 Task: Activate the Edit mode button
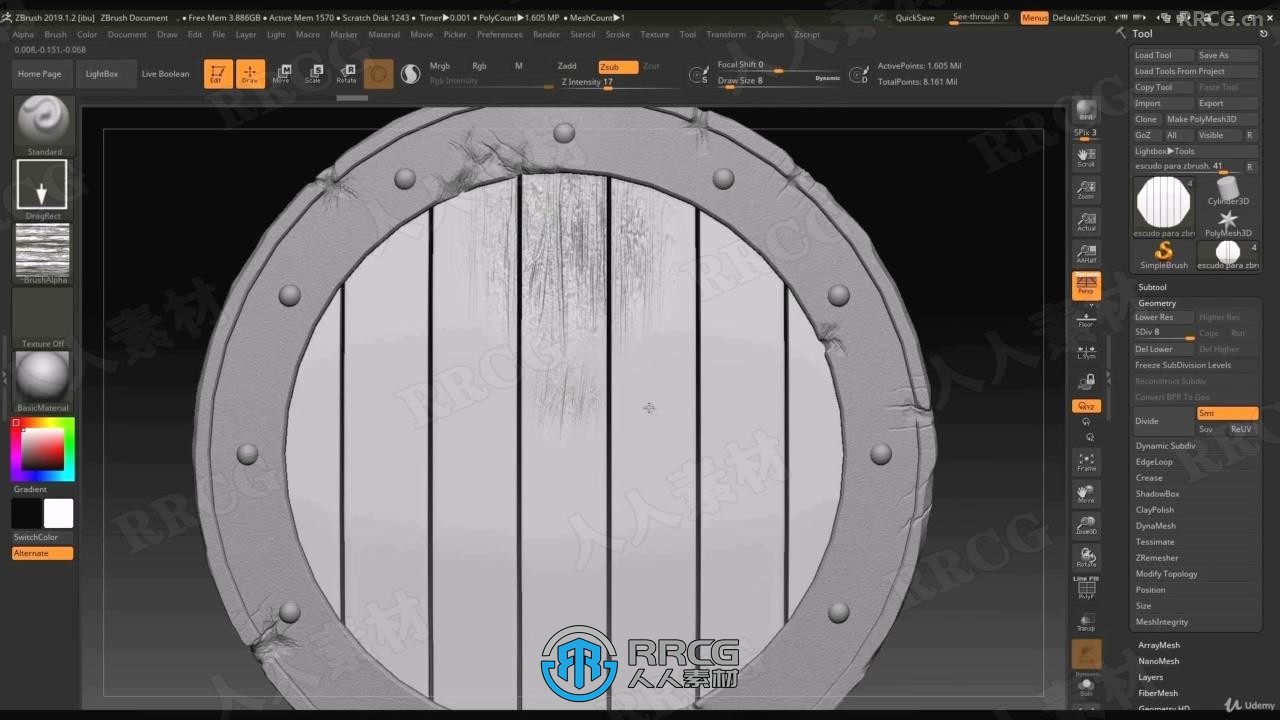[x=218, y=74]
